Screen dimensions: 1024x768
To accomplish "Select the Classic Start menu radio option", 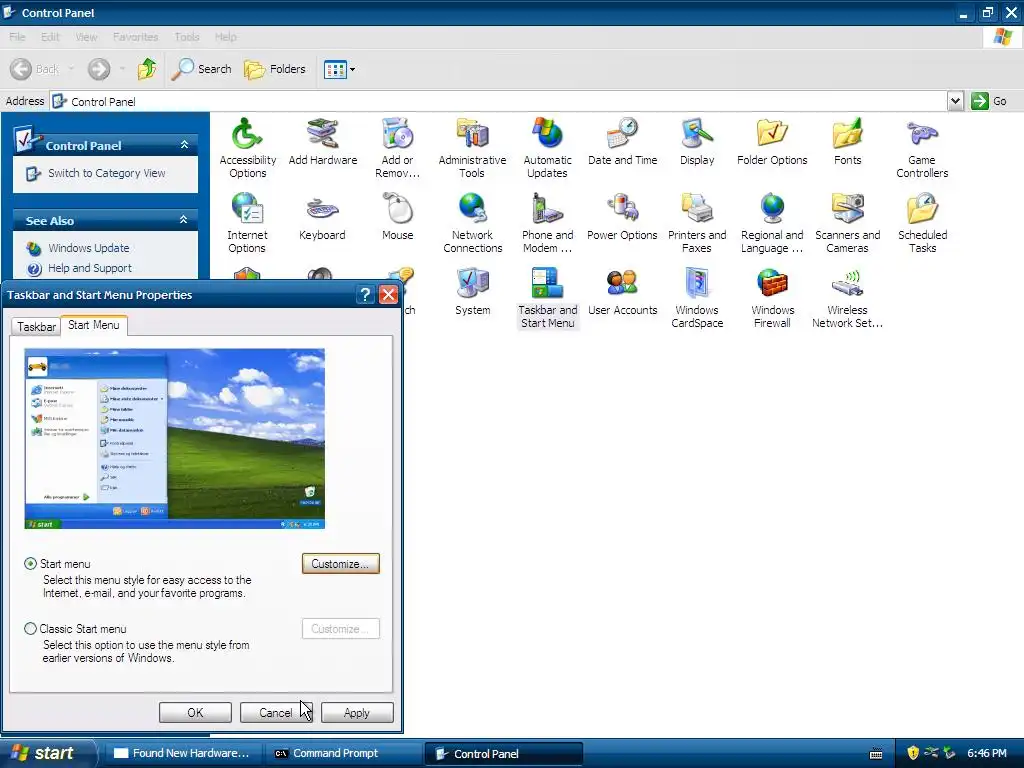I will (x=30, y=628).
